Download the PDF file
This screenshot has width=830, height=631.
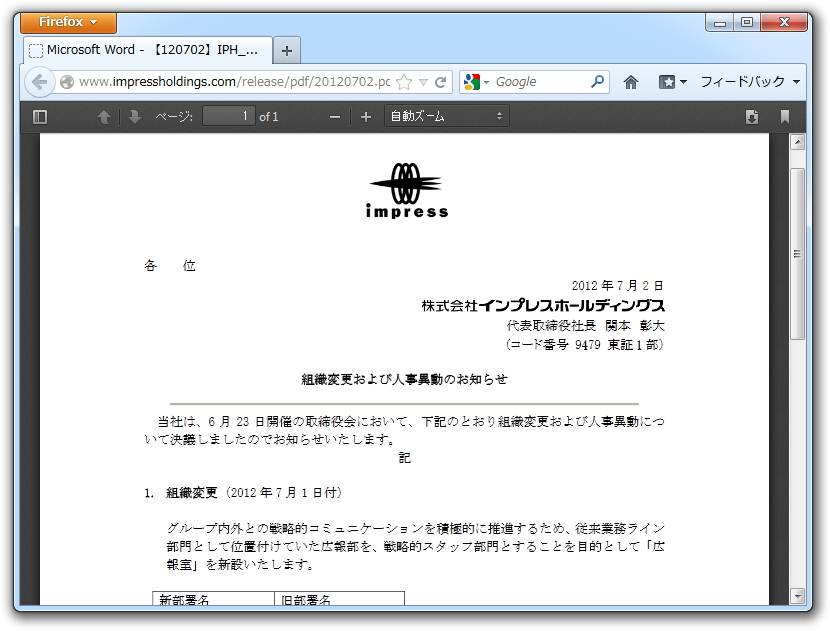tap(752, 116)
